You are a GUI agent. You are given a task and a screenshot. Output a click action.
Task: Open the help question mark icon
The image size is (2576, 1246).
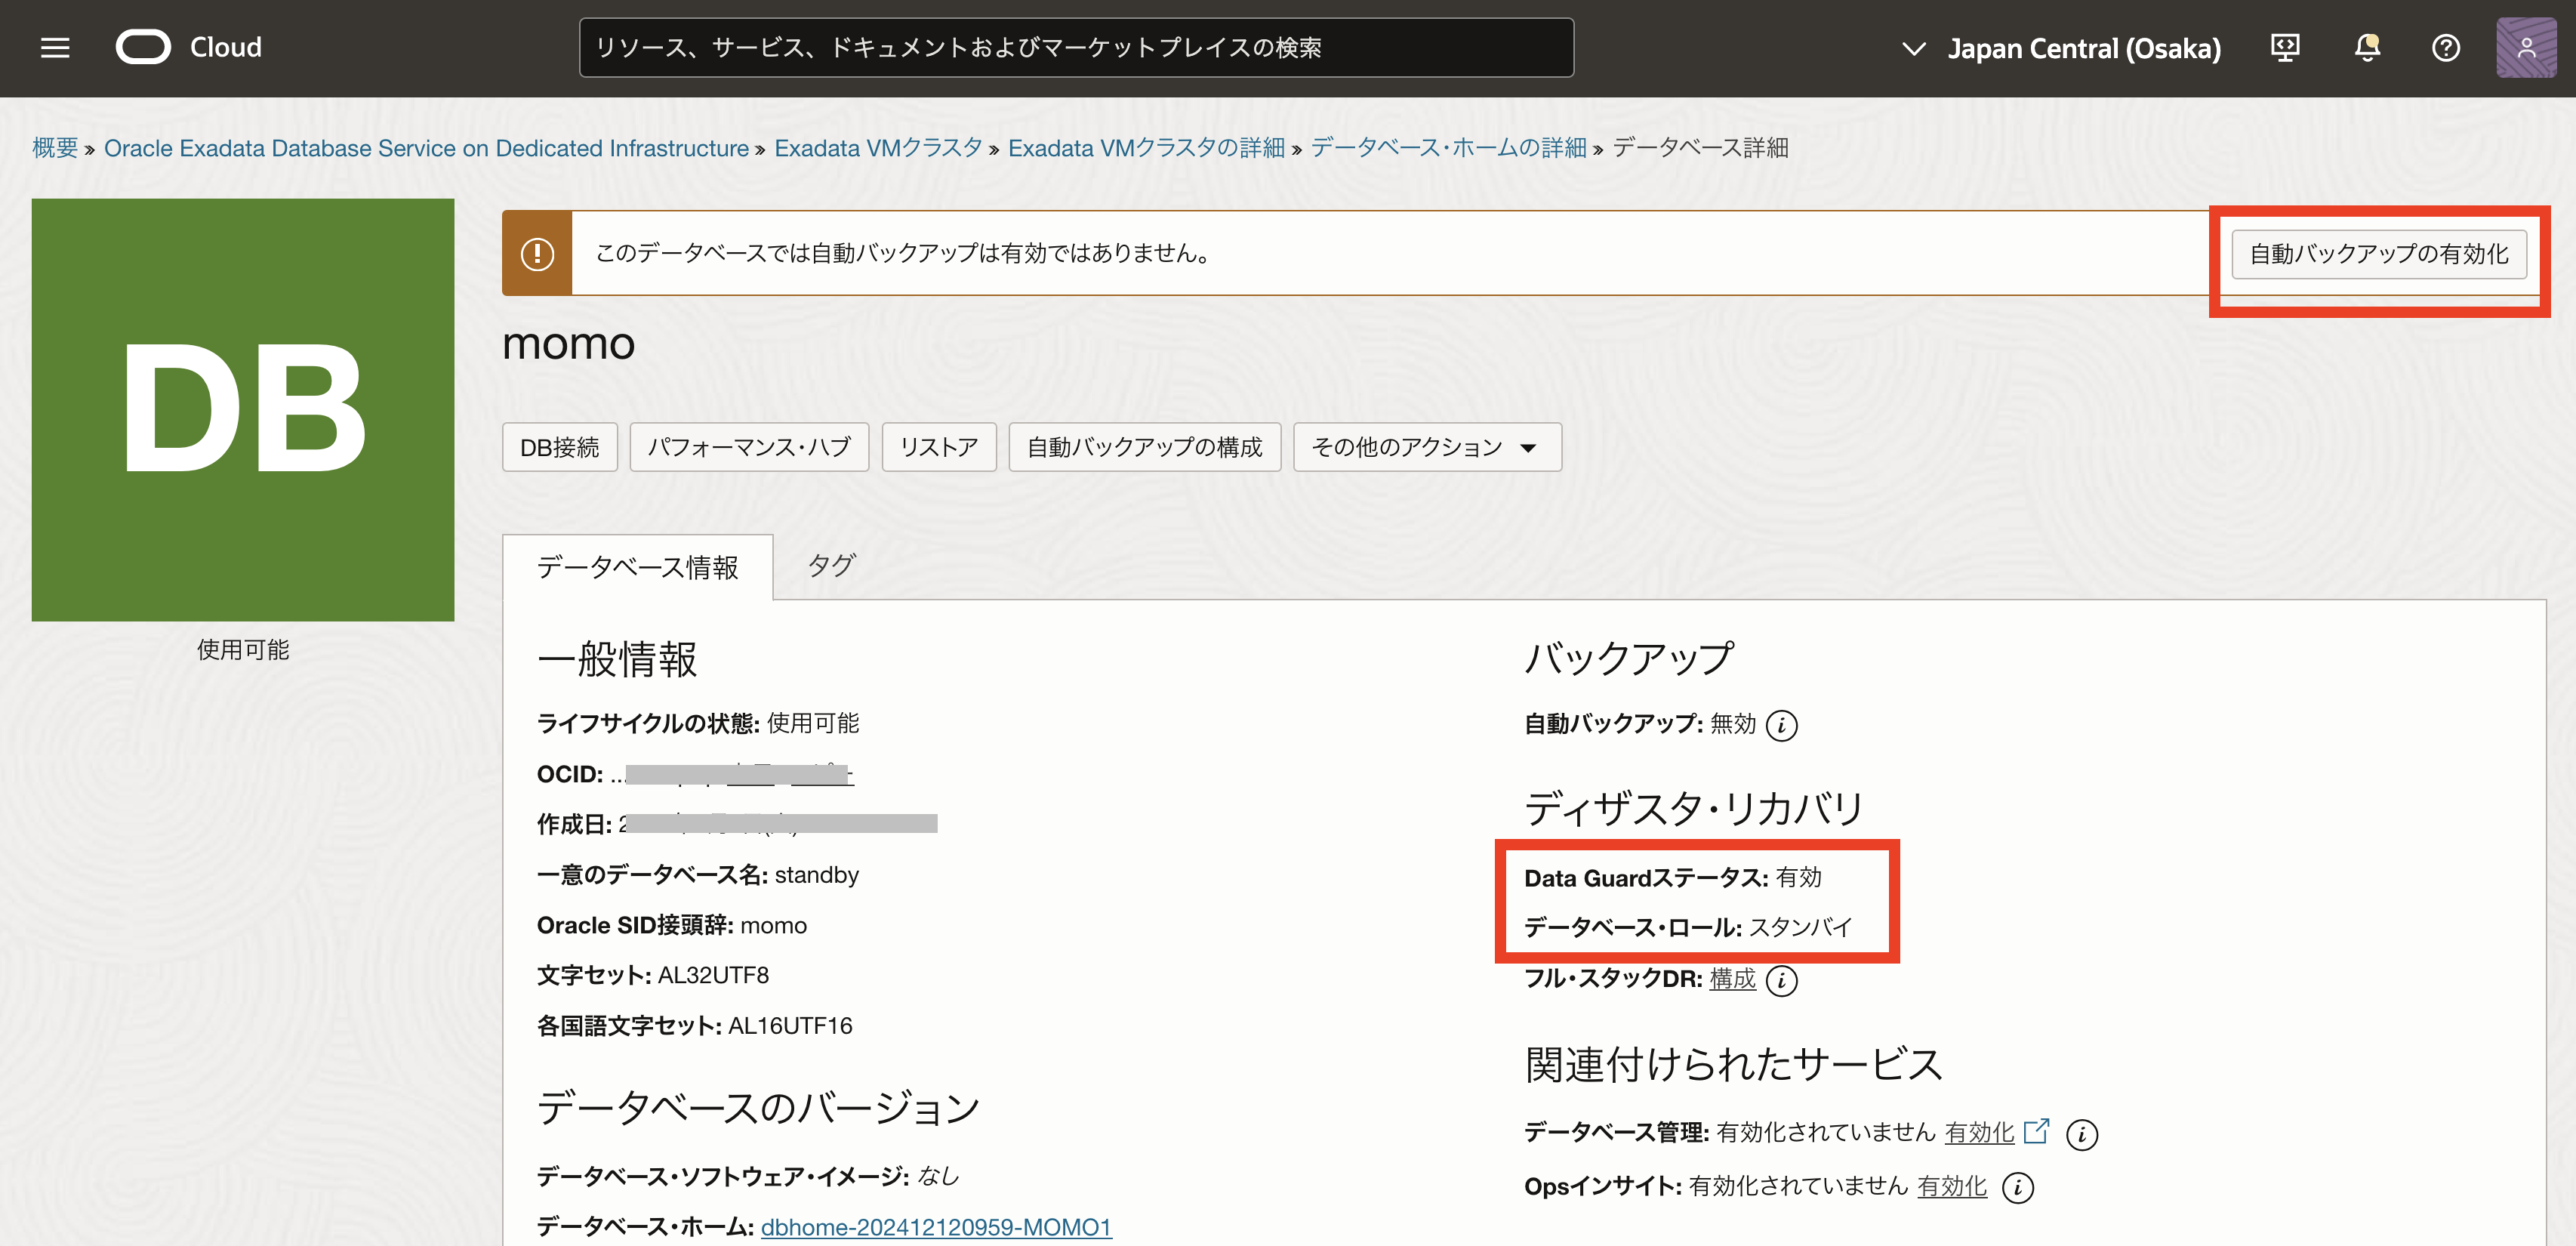pos(2445,48)
